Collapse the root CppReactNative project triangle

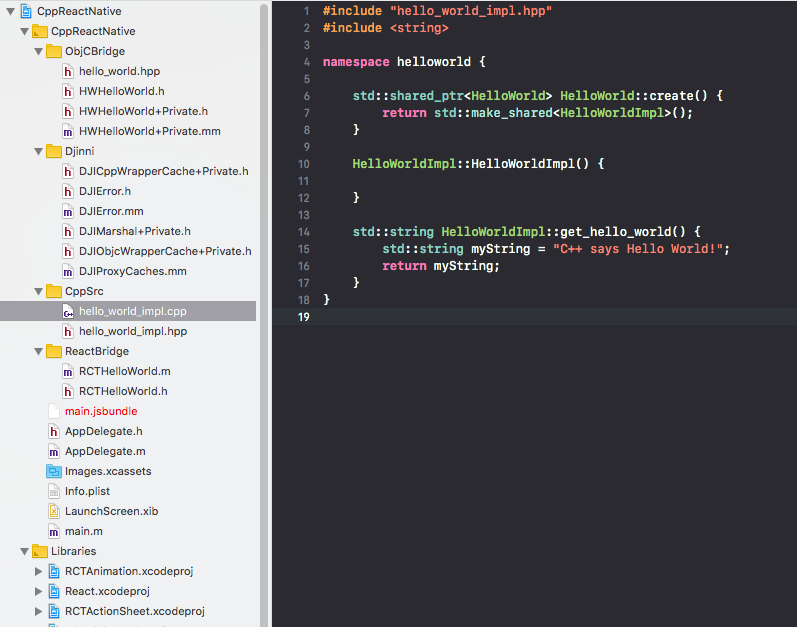click(x=10, y=11)
